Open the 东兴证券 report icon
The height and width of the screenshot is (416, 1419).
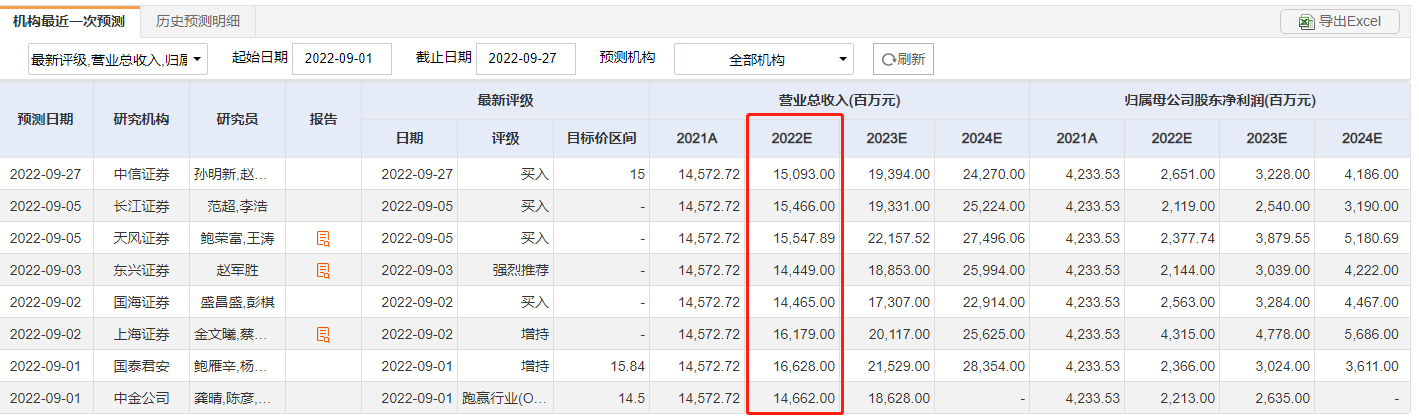pyautogui.click(x=323, y=270)
